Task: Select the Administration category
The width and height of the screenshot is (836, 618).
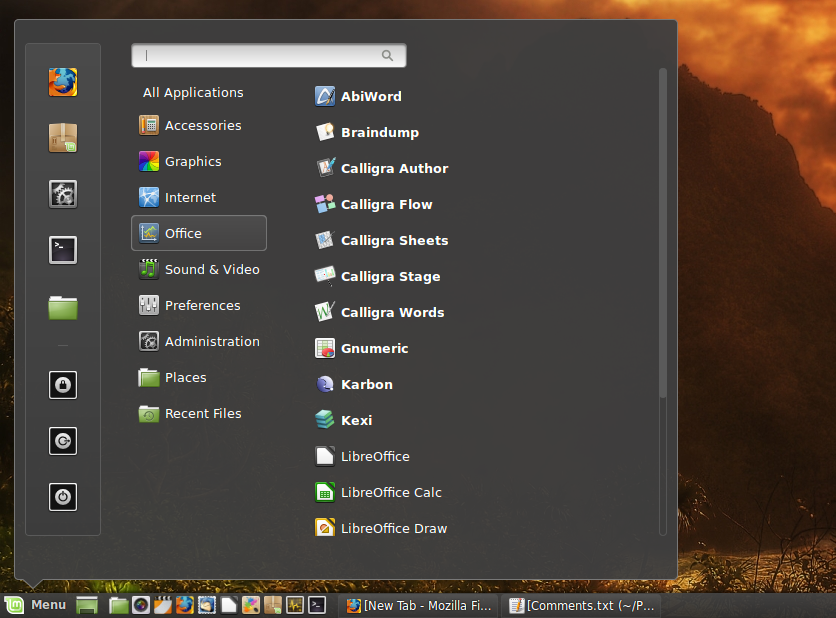Action: pos(199,341)
